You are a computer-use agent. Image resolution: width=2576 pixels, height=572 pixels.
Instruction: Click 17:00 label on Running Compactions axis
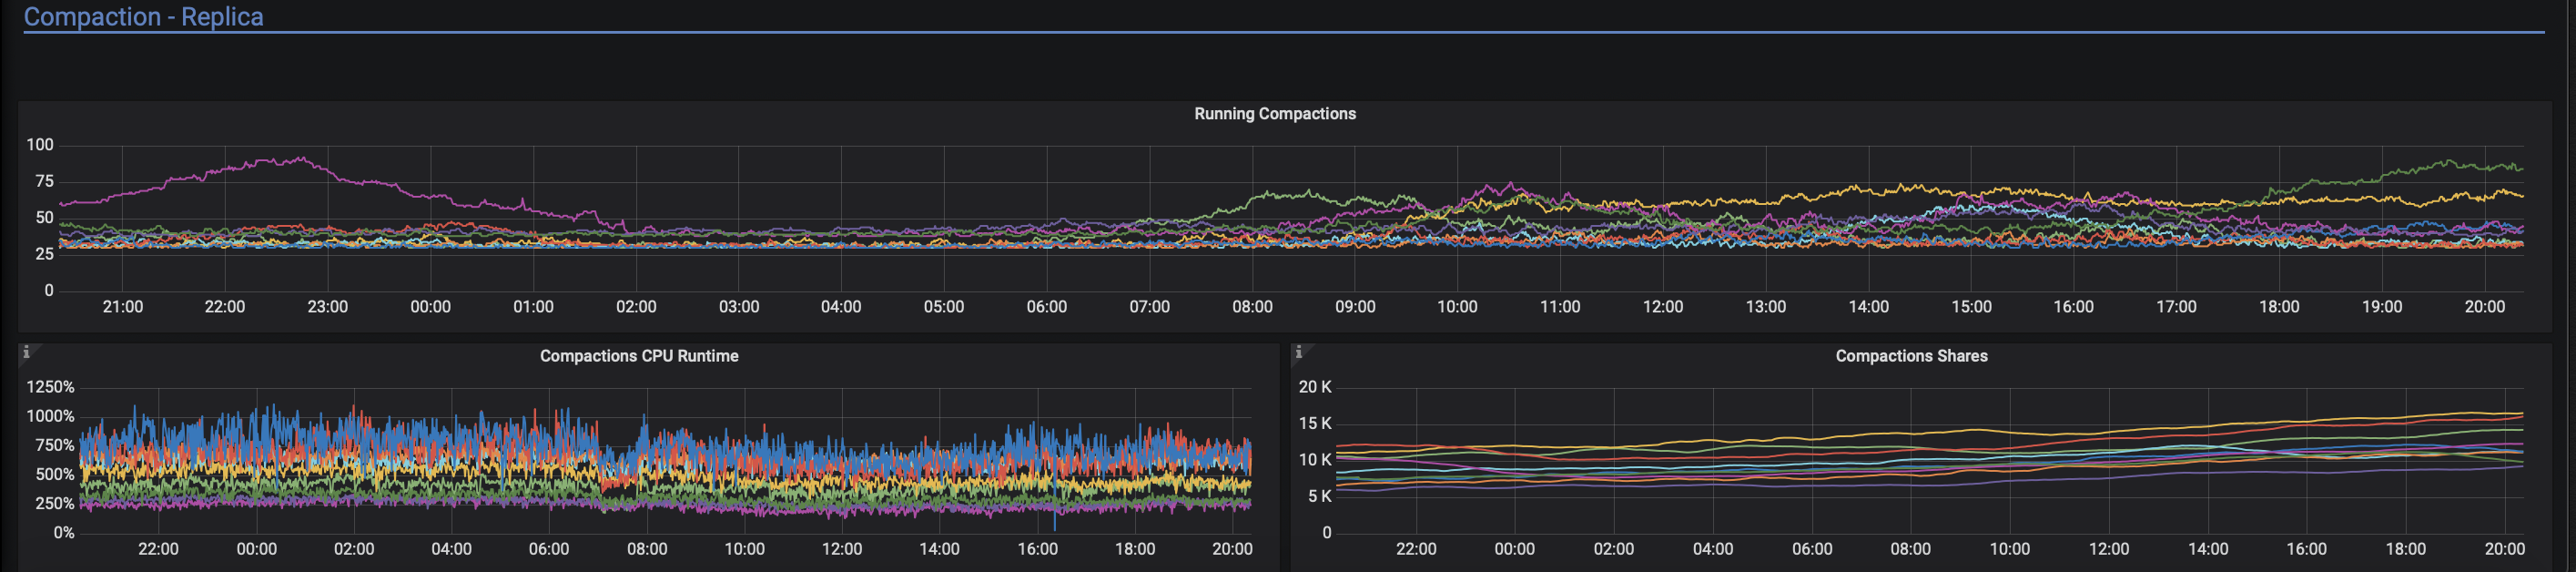(x=2176, y=307)
